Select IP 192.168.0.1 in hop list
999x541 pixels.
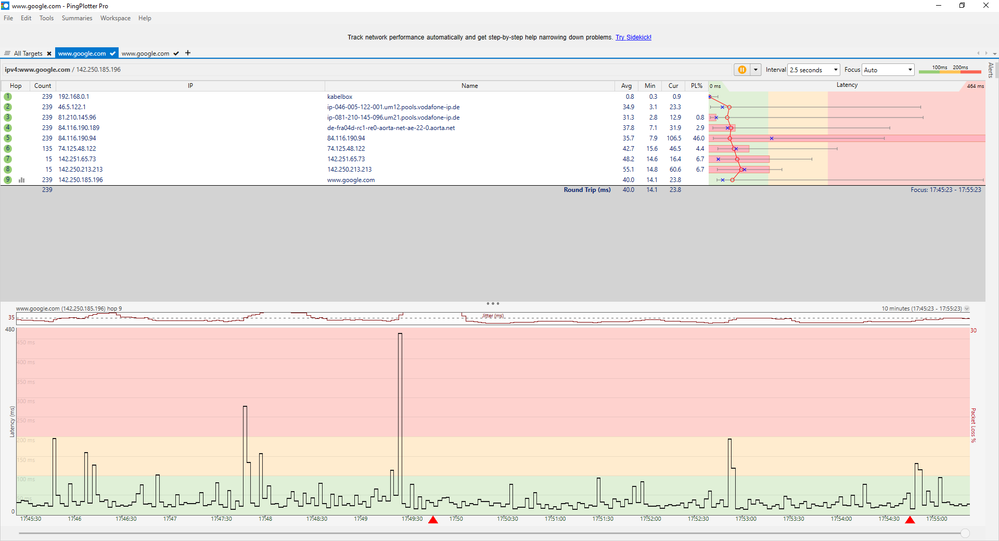(74, 97)
